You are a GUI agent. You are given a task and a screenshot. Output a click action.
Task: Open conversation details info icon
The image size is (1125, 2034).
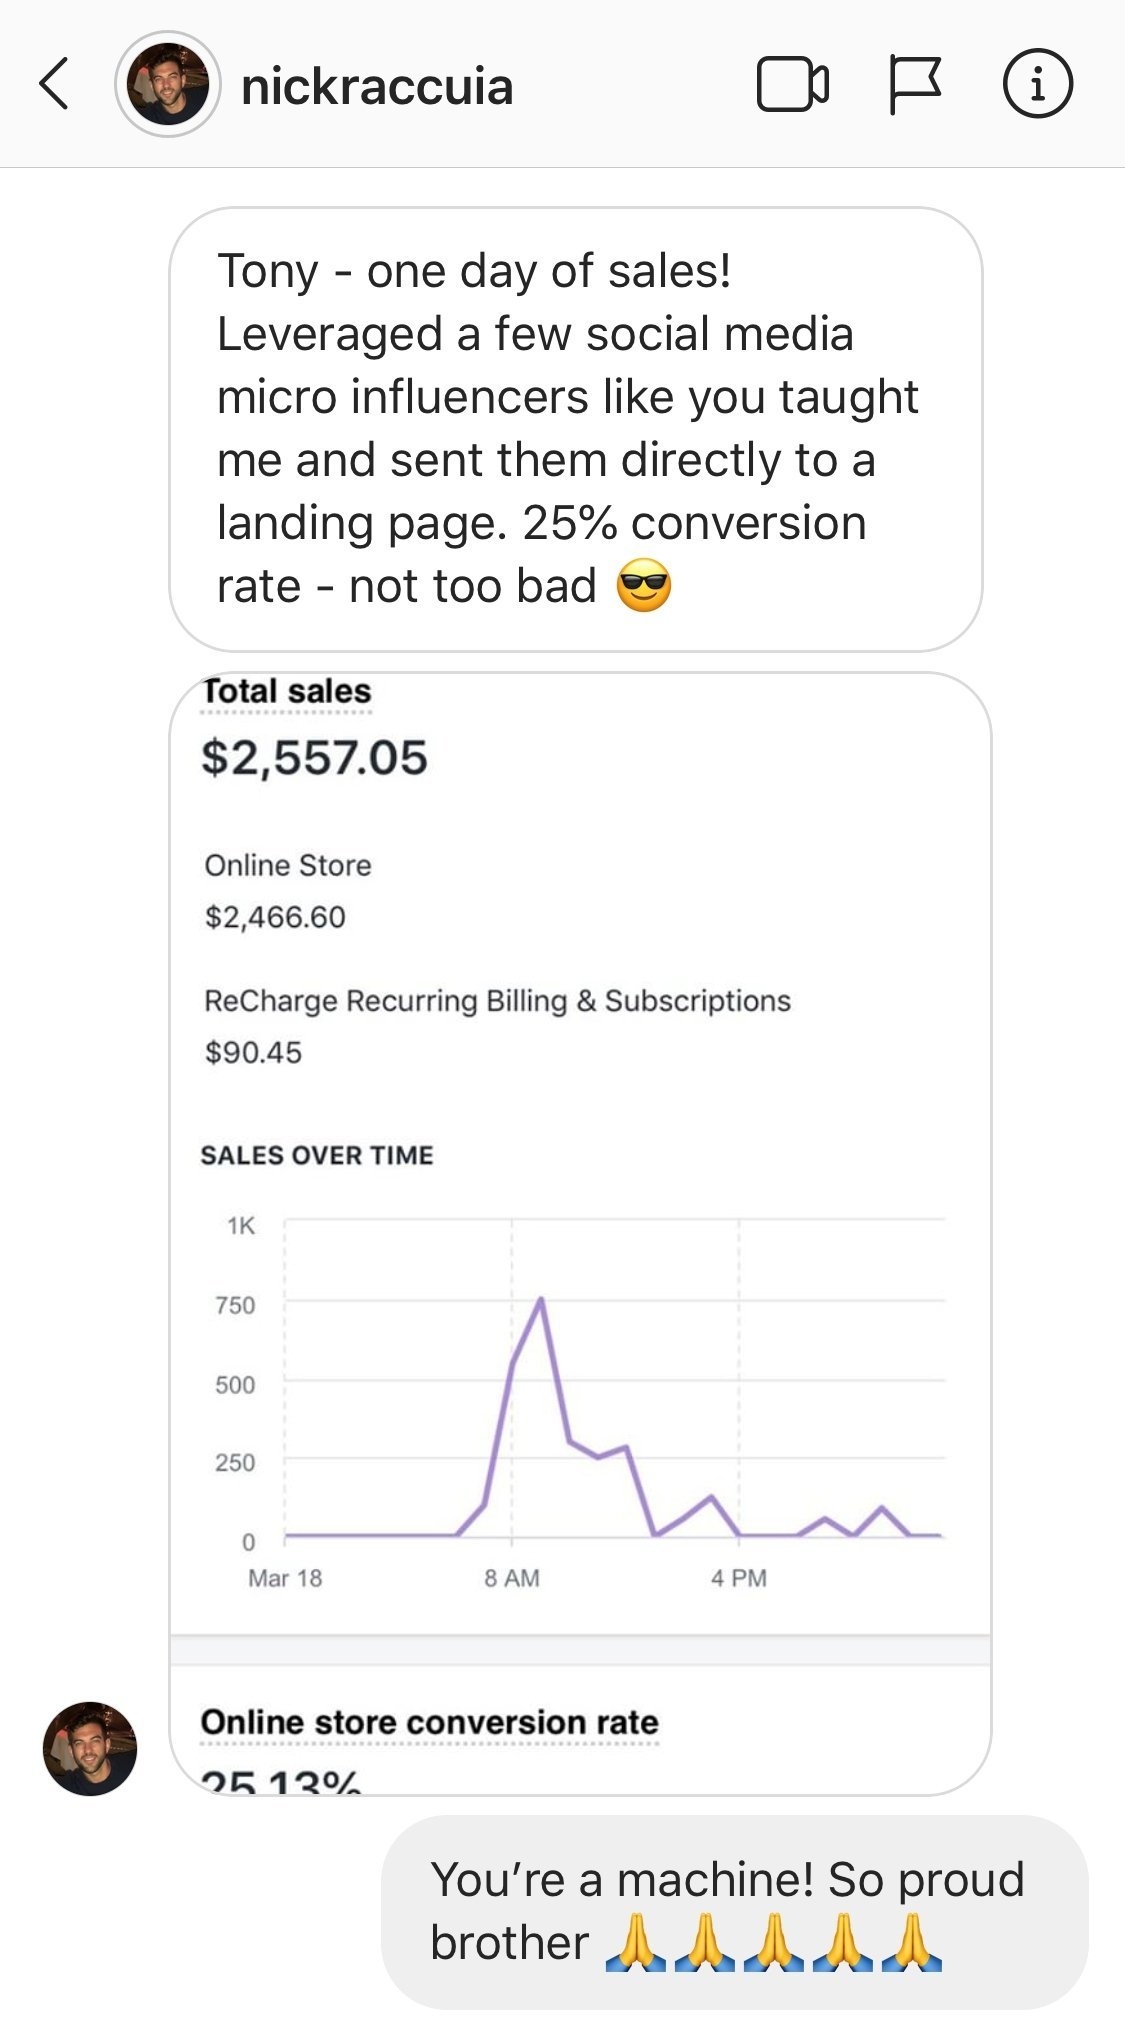coord(1037,84)
